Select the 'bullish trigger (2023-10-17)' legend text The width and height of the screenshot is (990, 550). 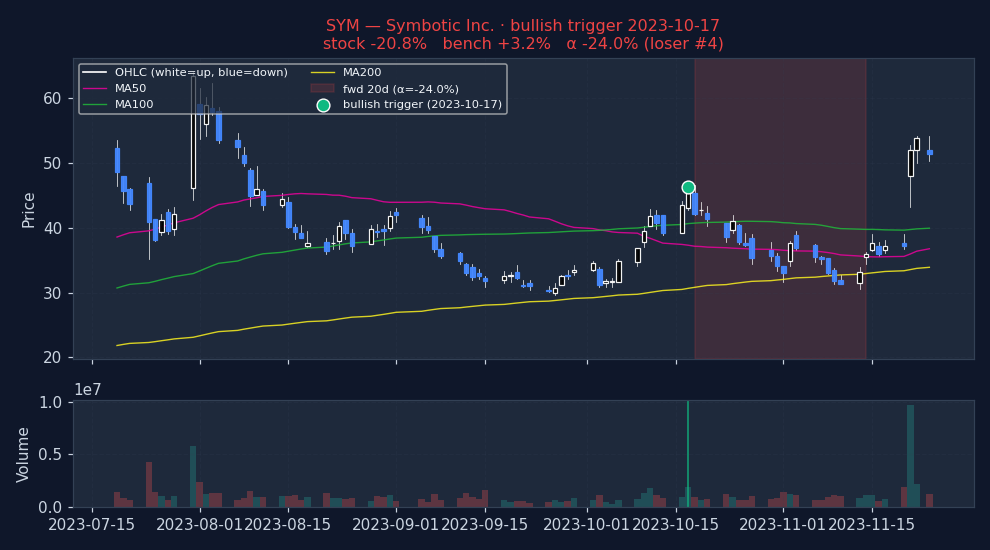pyautogui.click(x=422, y=105)
